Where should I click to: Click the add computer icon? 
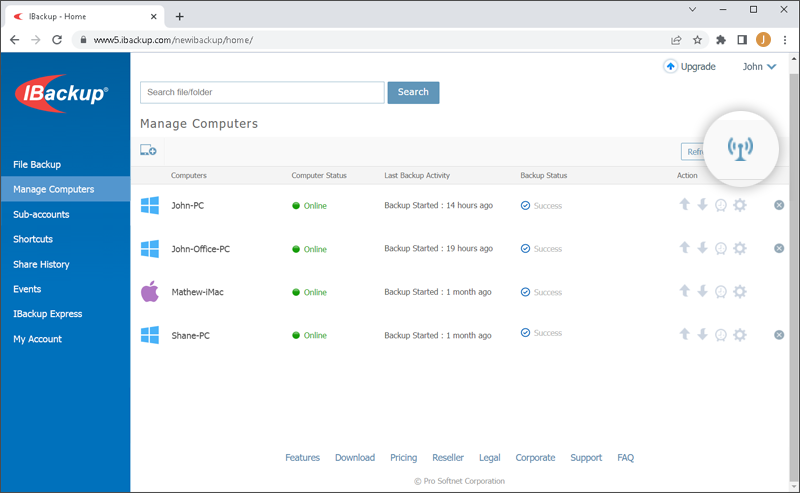[x=148, y=151]
